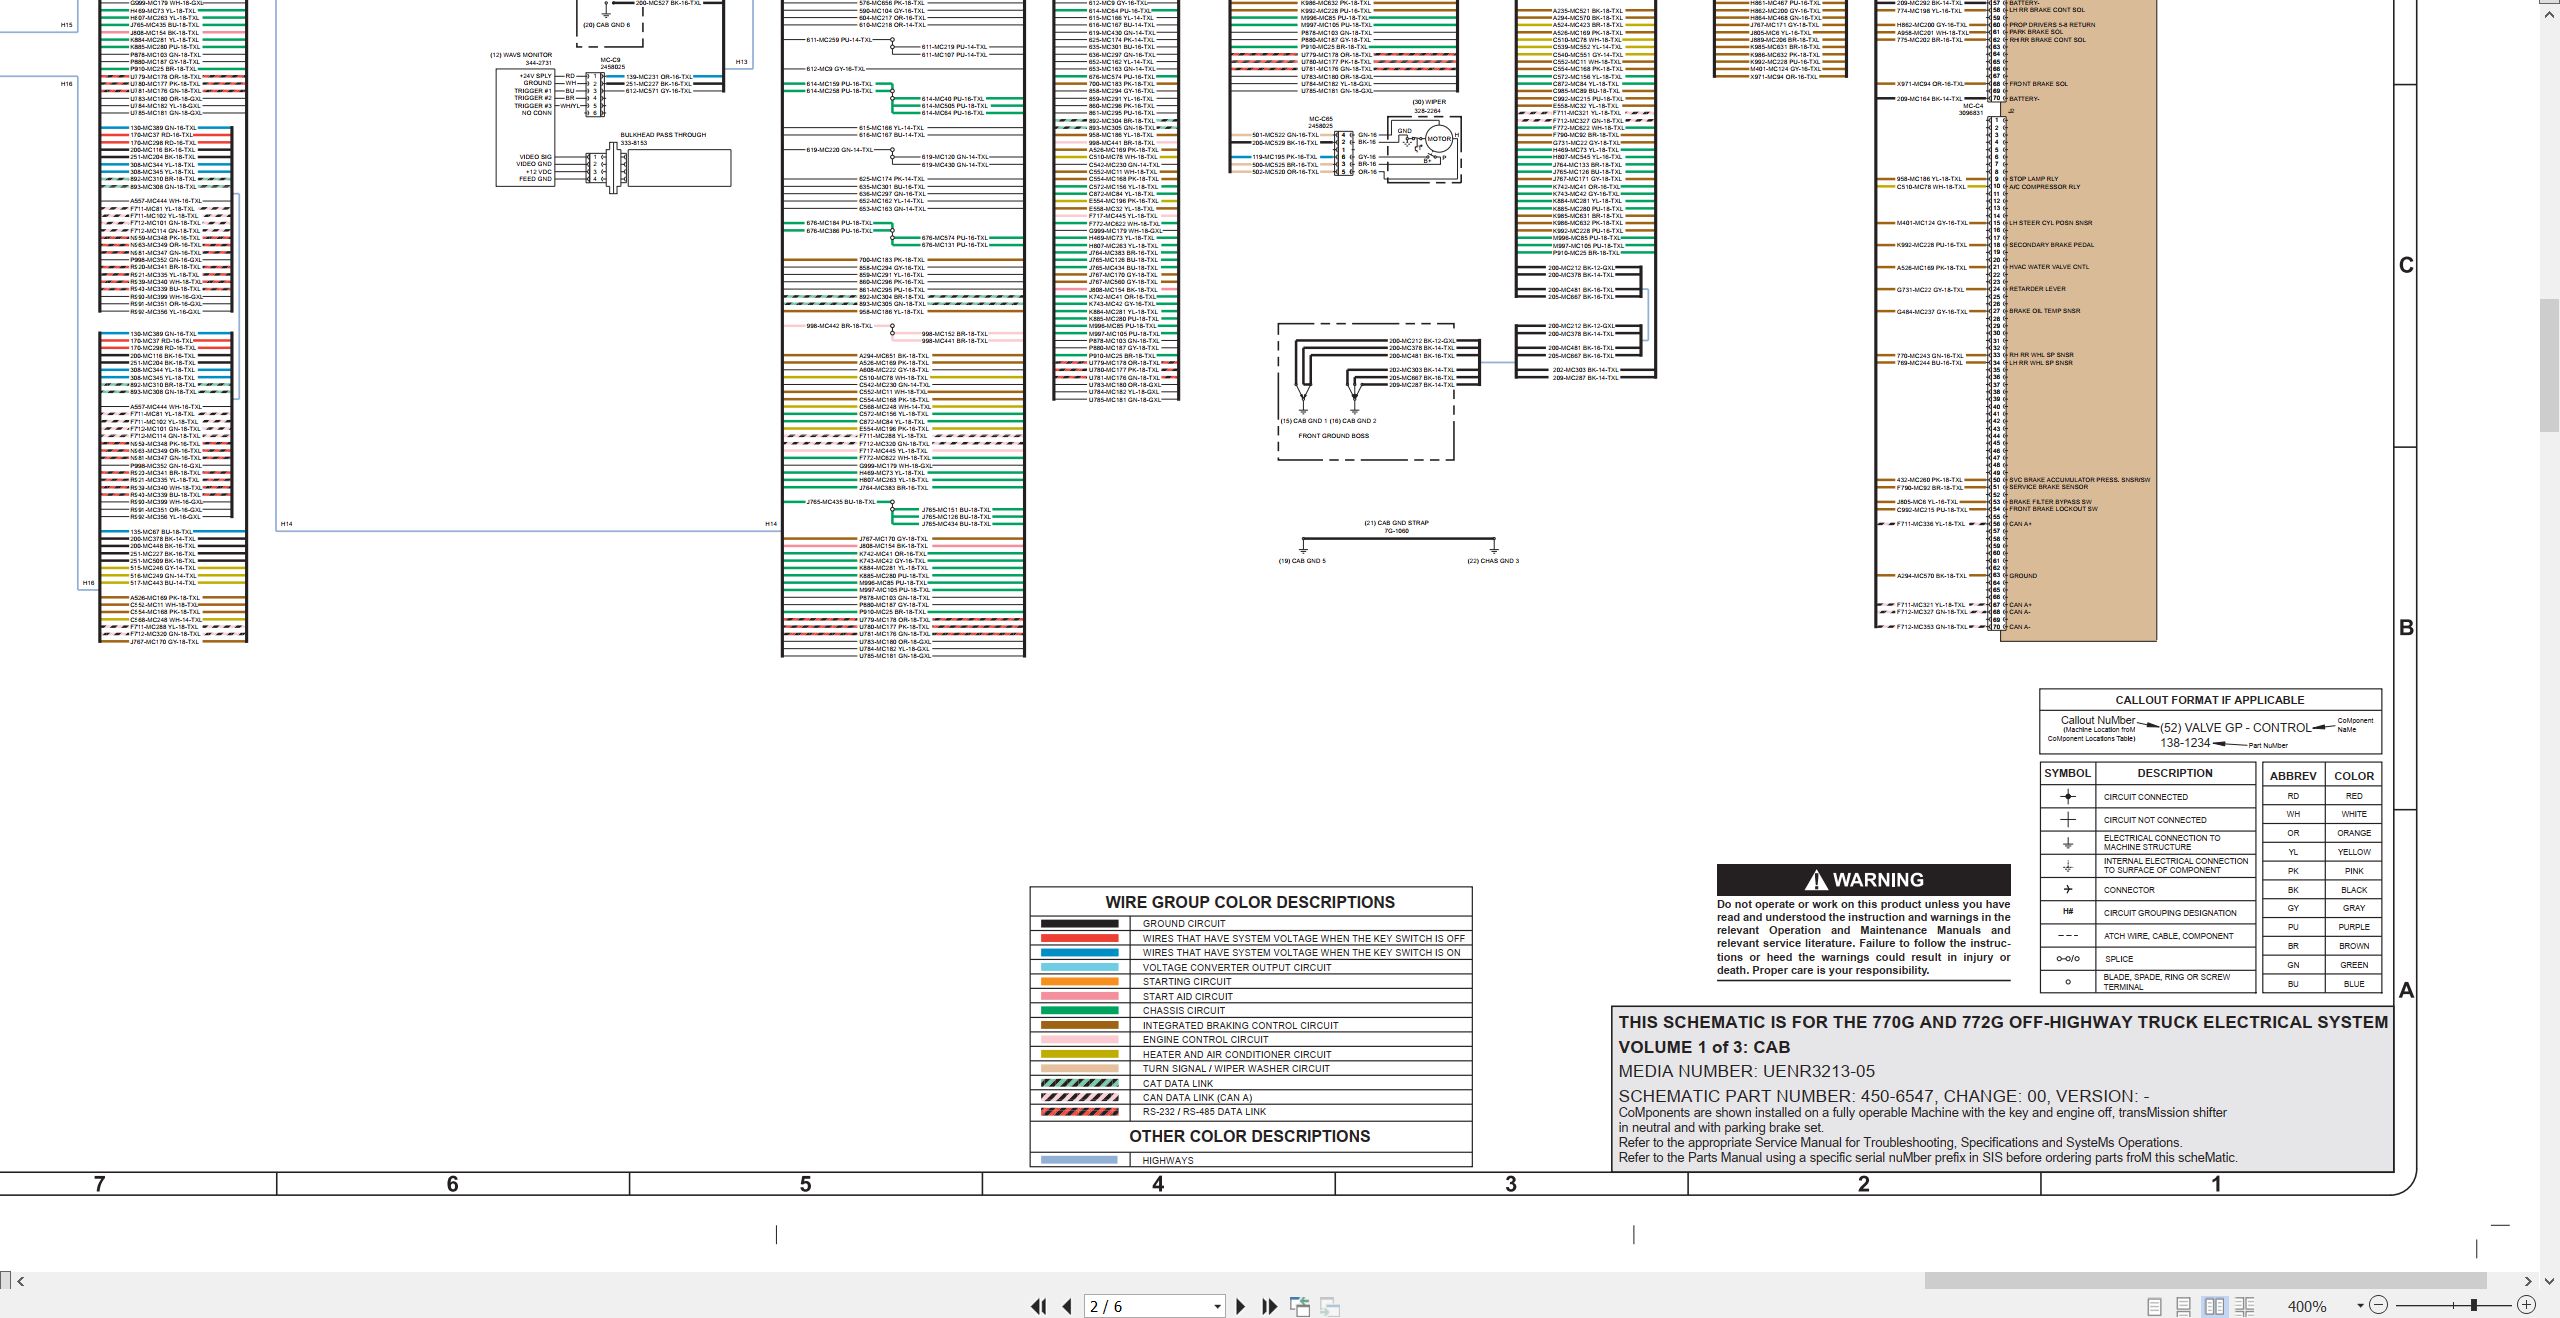2560x1318 pixels.
Task: Zoom out with the minus button
Action: pyautogui.click(x=2379, y=1305)
